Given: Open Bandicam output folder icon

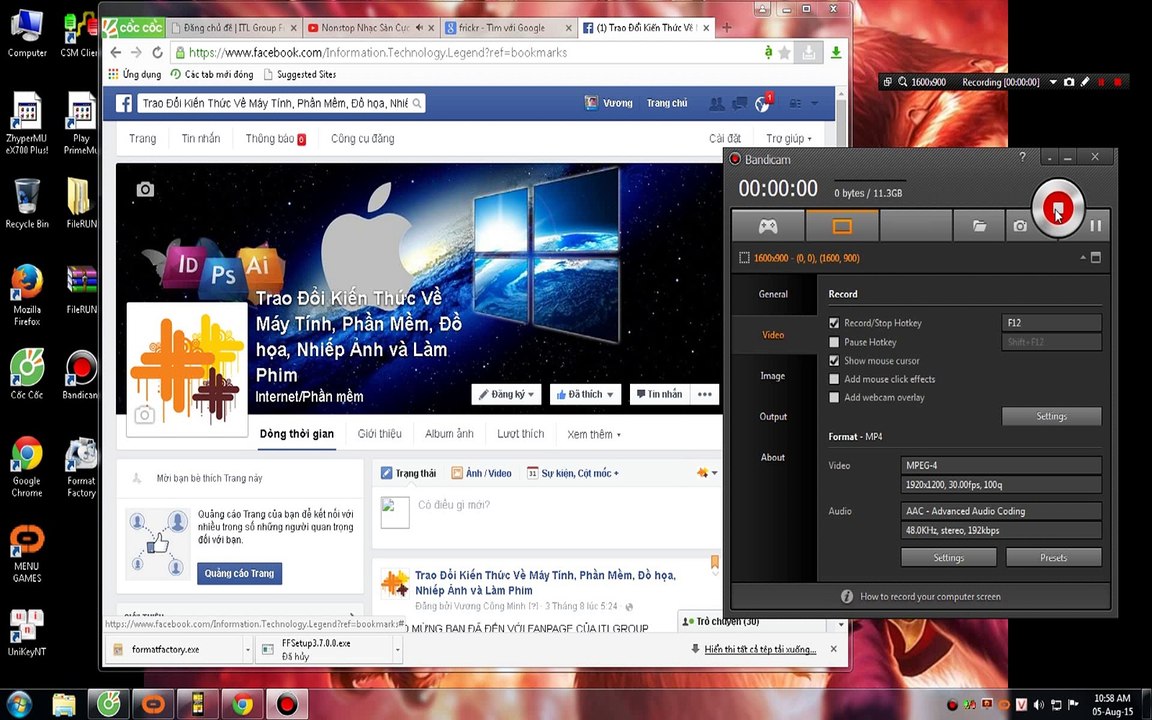Looking at the screenshot, I should click(x=979, y=226).
